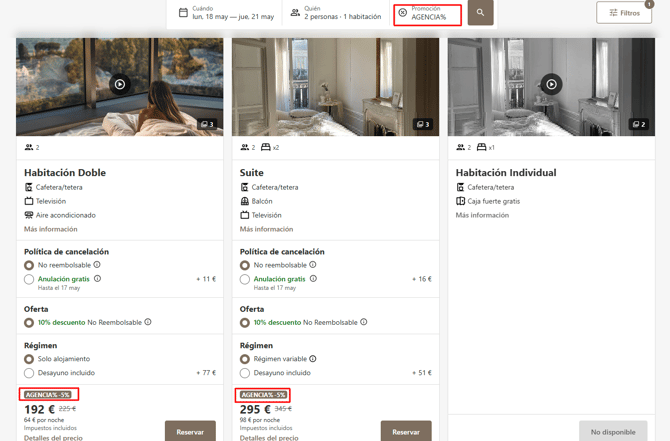Select Anulación gratis for Habitación Doble
The height and width of the screenshot is (441, 670).
pos(29,279)
